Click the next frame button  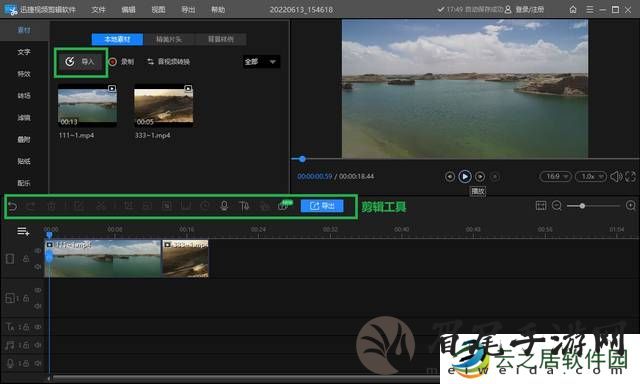(480, 177)
